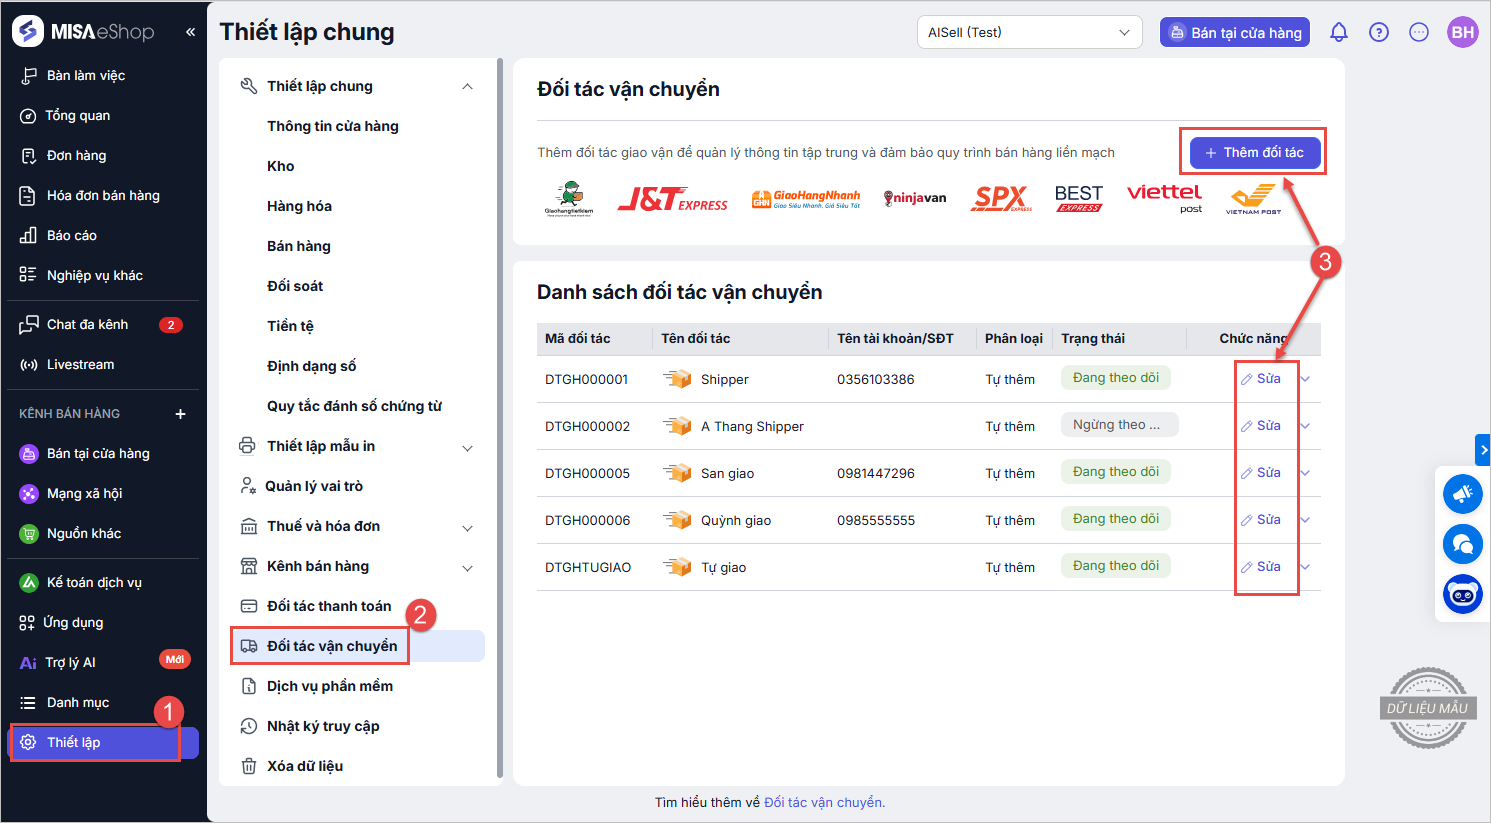Screen dimensions: 1491x823
Task: Open Nhật ký truy cập menu item
Action: [322, 726]
